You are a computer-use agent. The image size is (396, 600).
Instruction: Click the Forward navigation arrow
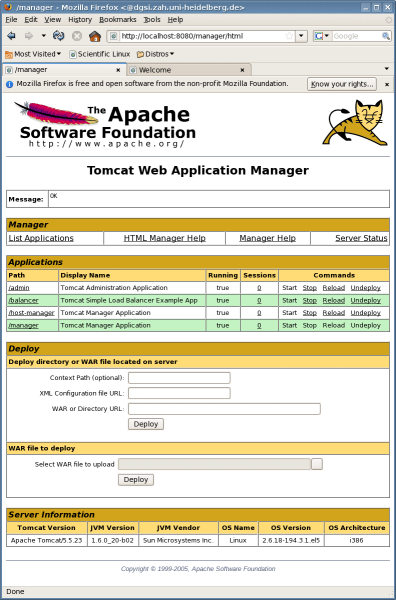click(29, 36)
